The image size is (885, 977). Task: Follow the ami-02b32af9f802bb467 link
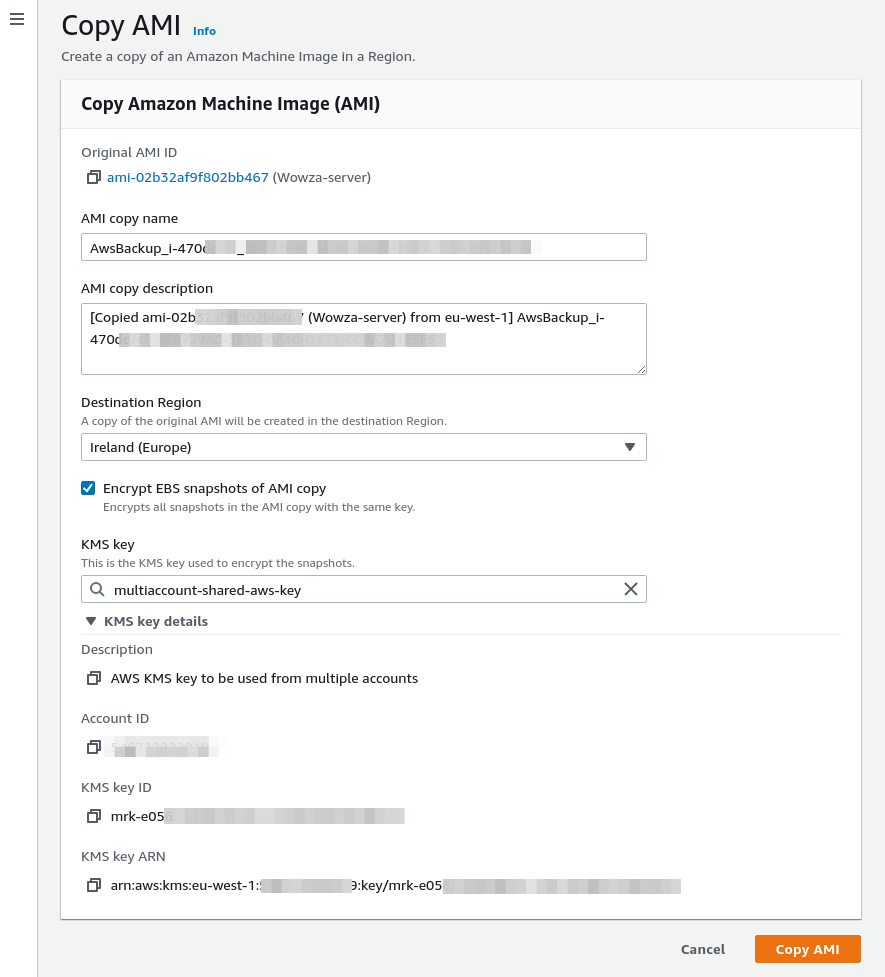click(186, 177)
